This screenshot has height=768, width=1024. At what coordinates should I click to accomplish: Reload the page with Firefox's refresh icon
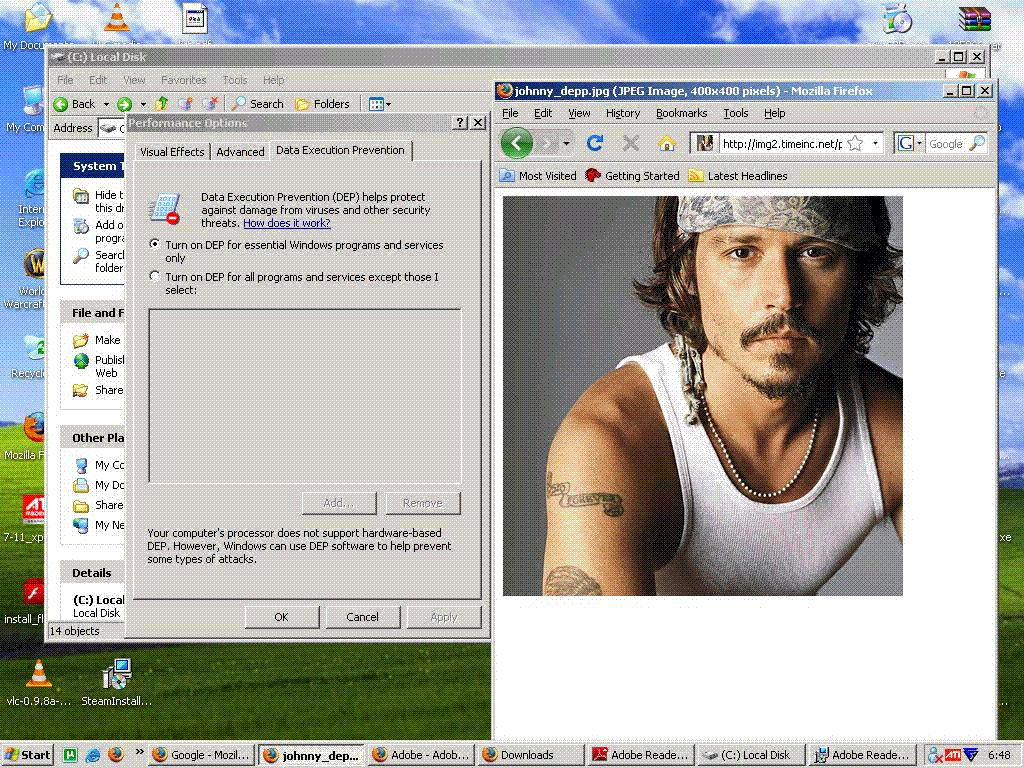click(x=594, y=143)
